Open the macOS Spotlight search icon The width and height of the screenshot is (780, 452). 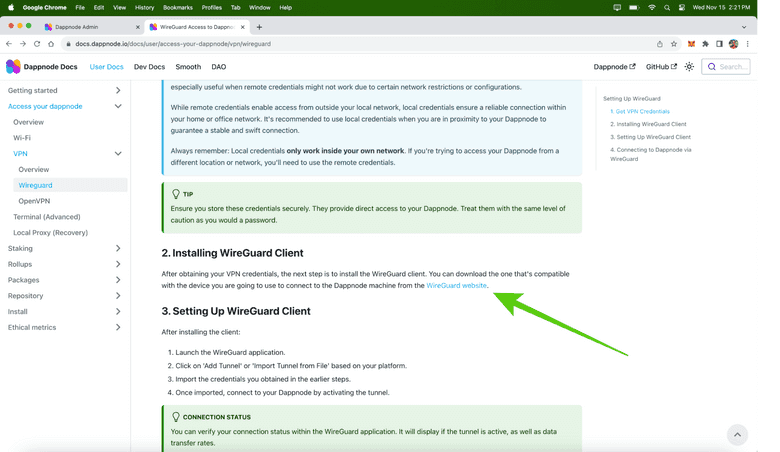click(667, 7)
